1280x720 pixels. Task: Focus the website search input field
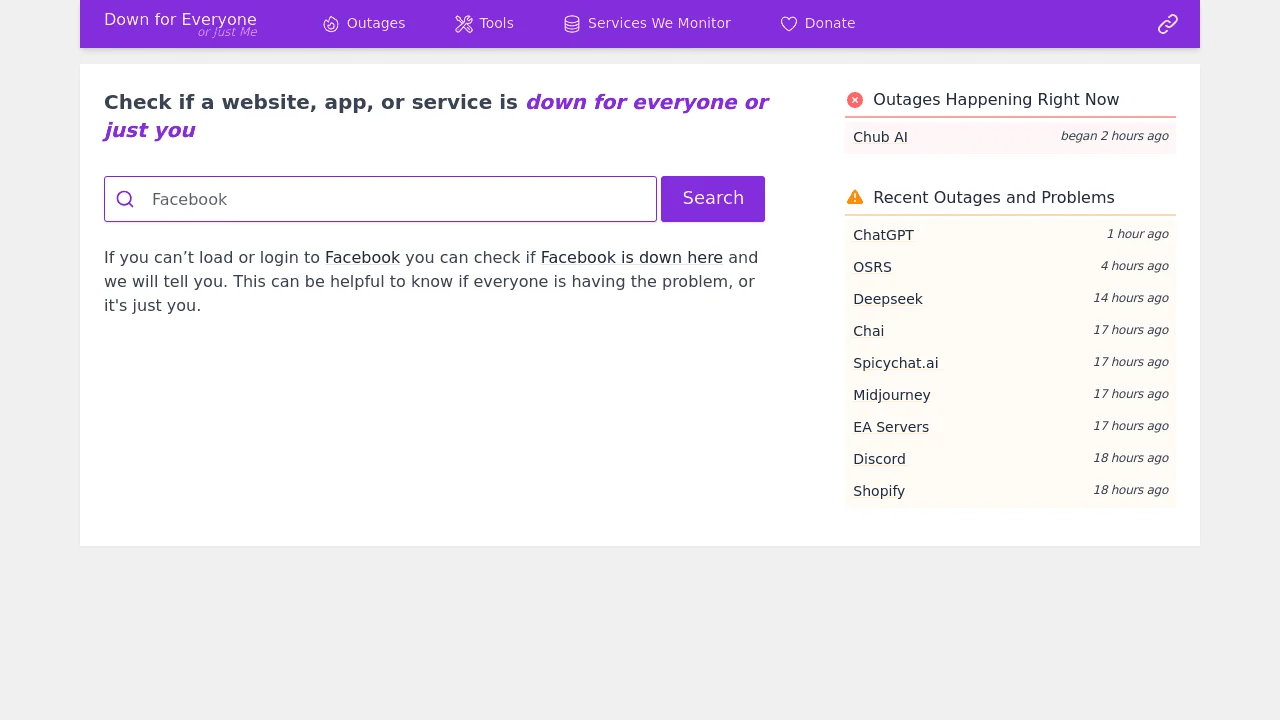point(400,199)
